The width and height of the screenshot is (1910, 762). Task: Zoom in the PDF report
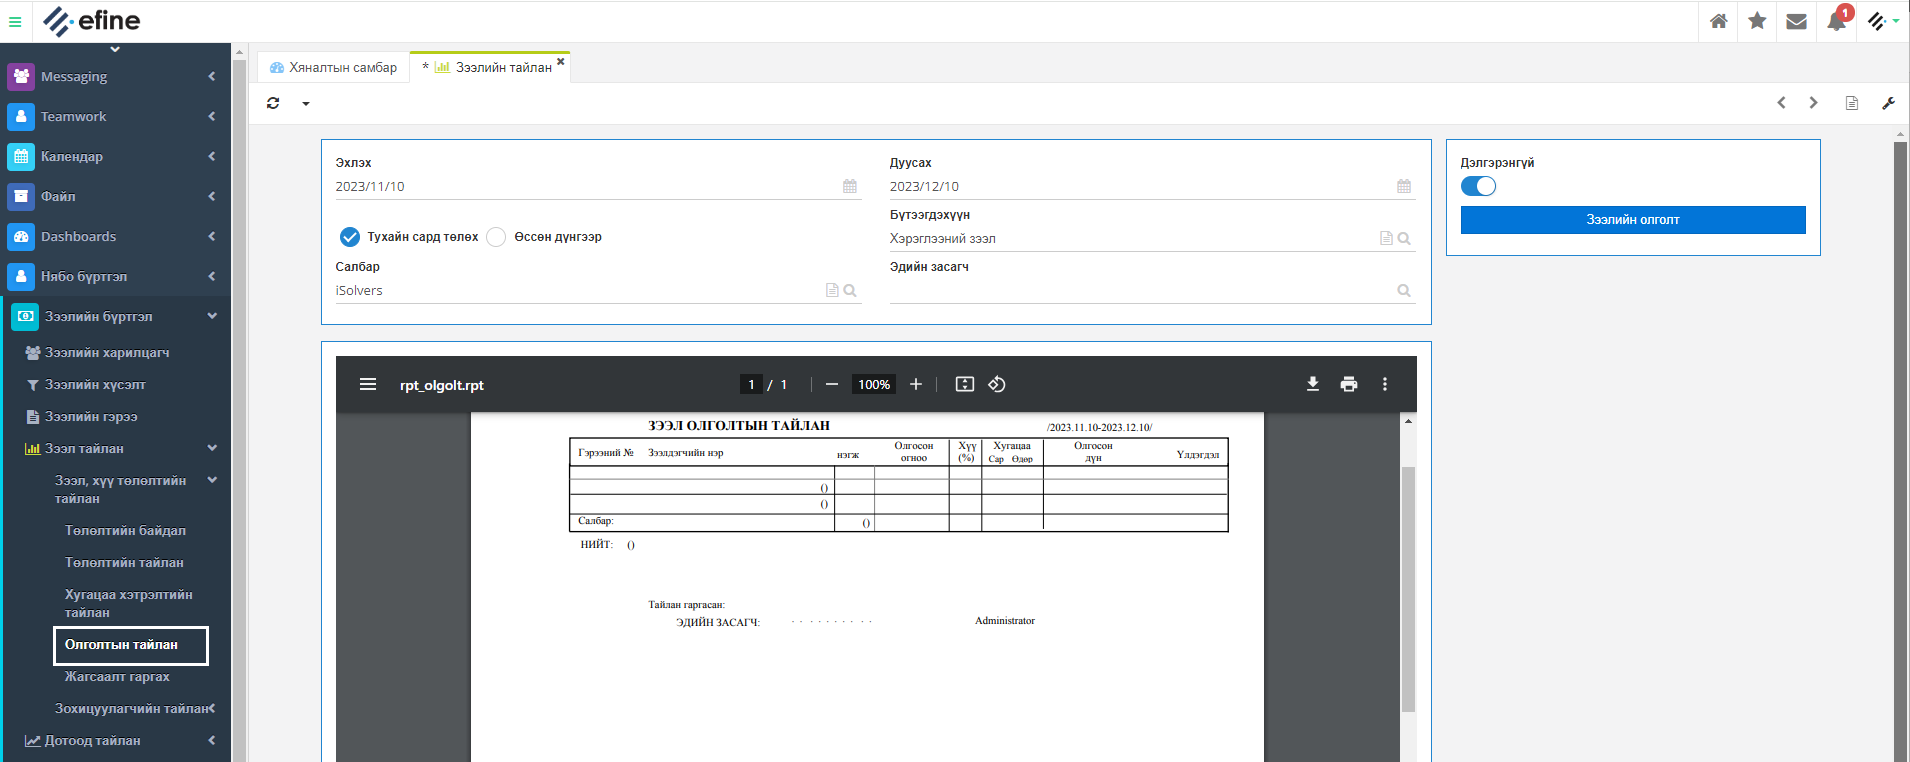point(915,384)
